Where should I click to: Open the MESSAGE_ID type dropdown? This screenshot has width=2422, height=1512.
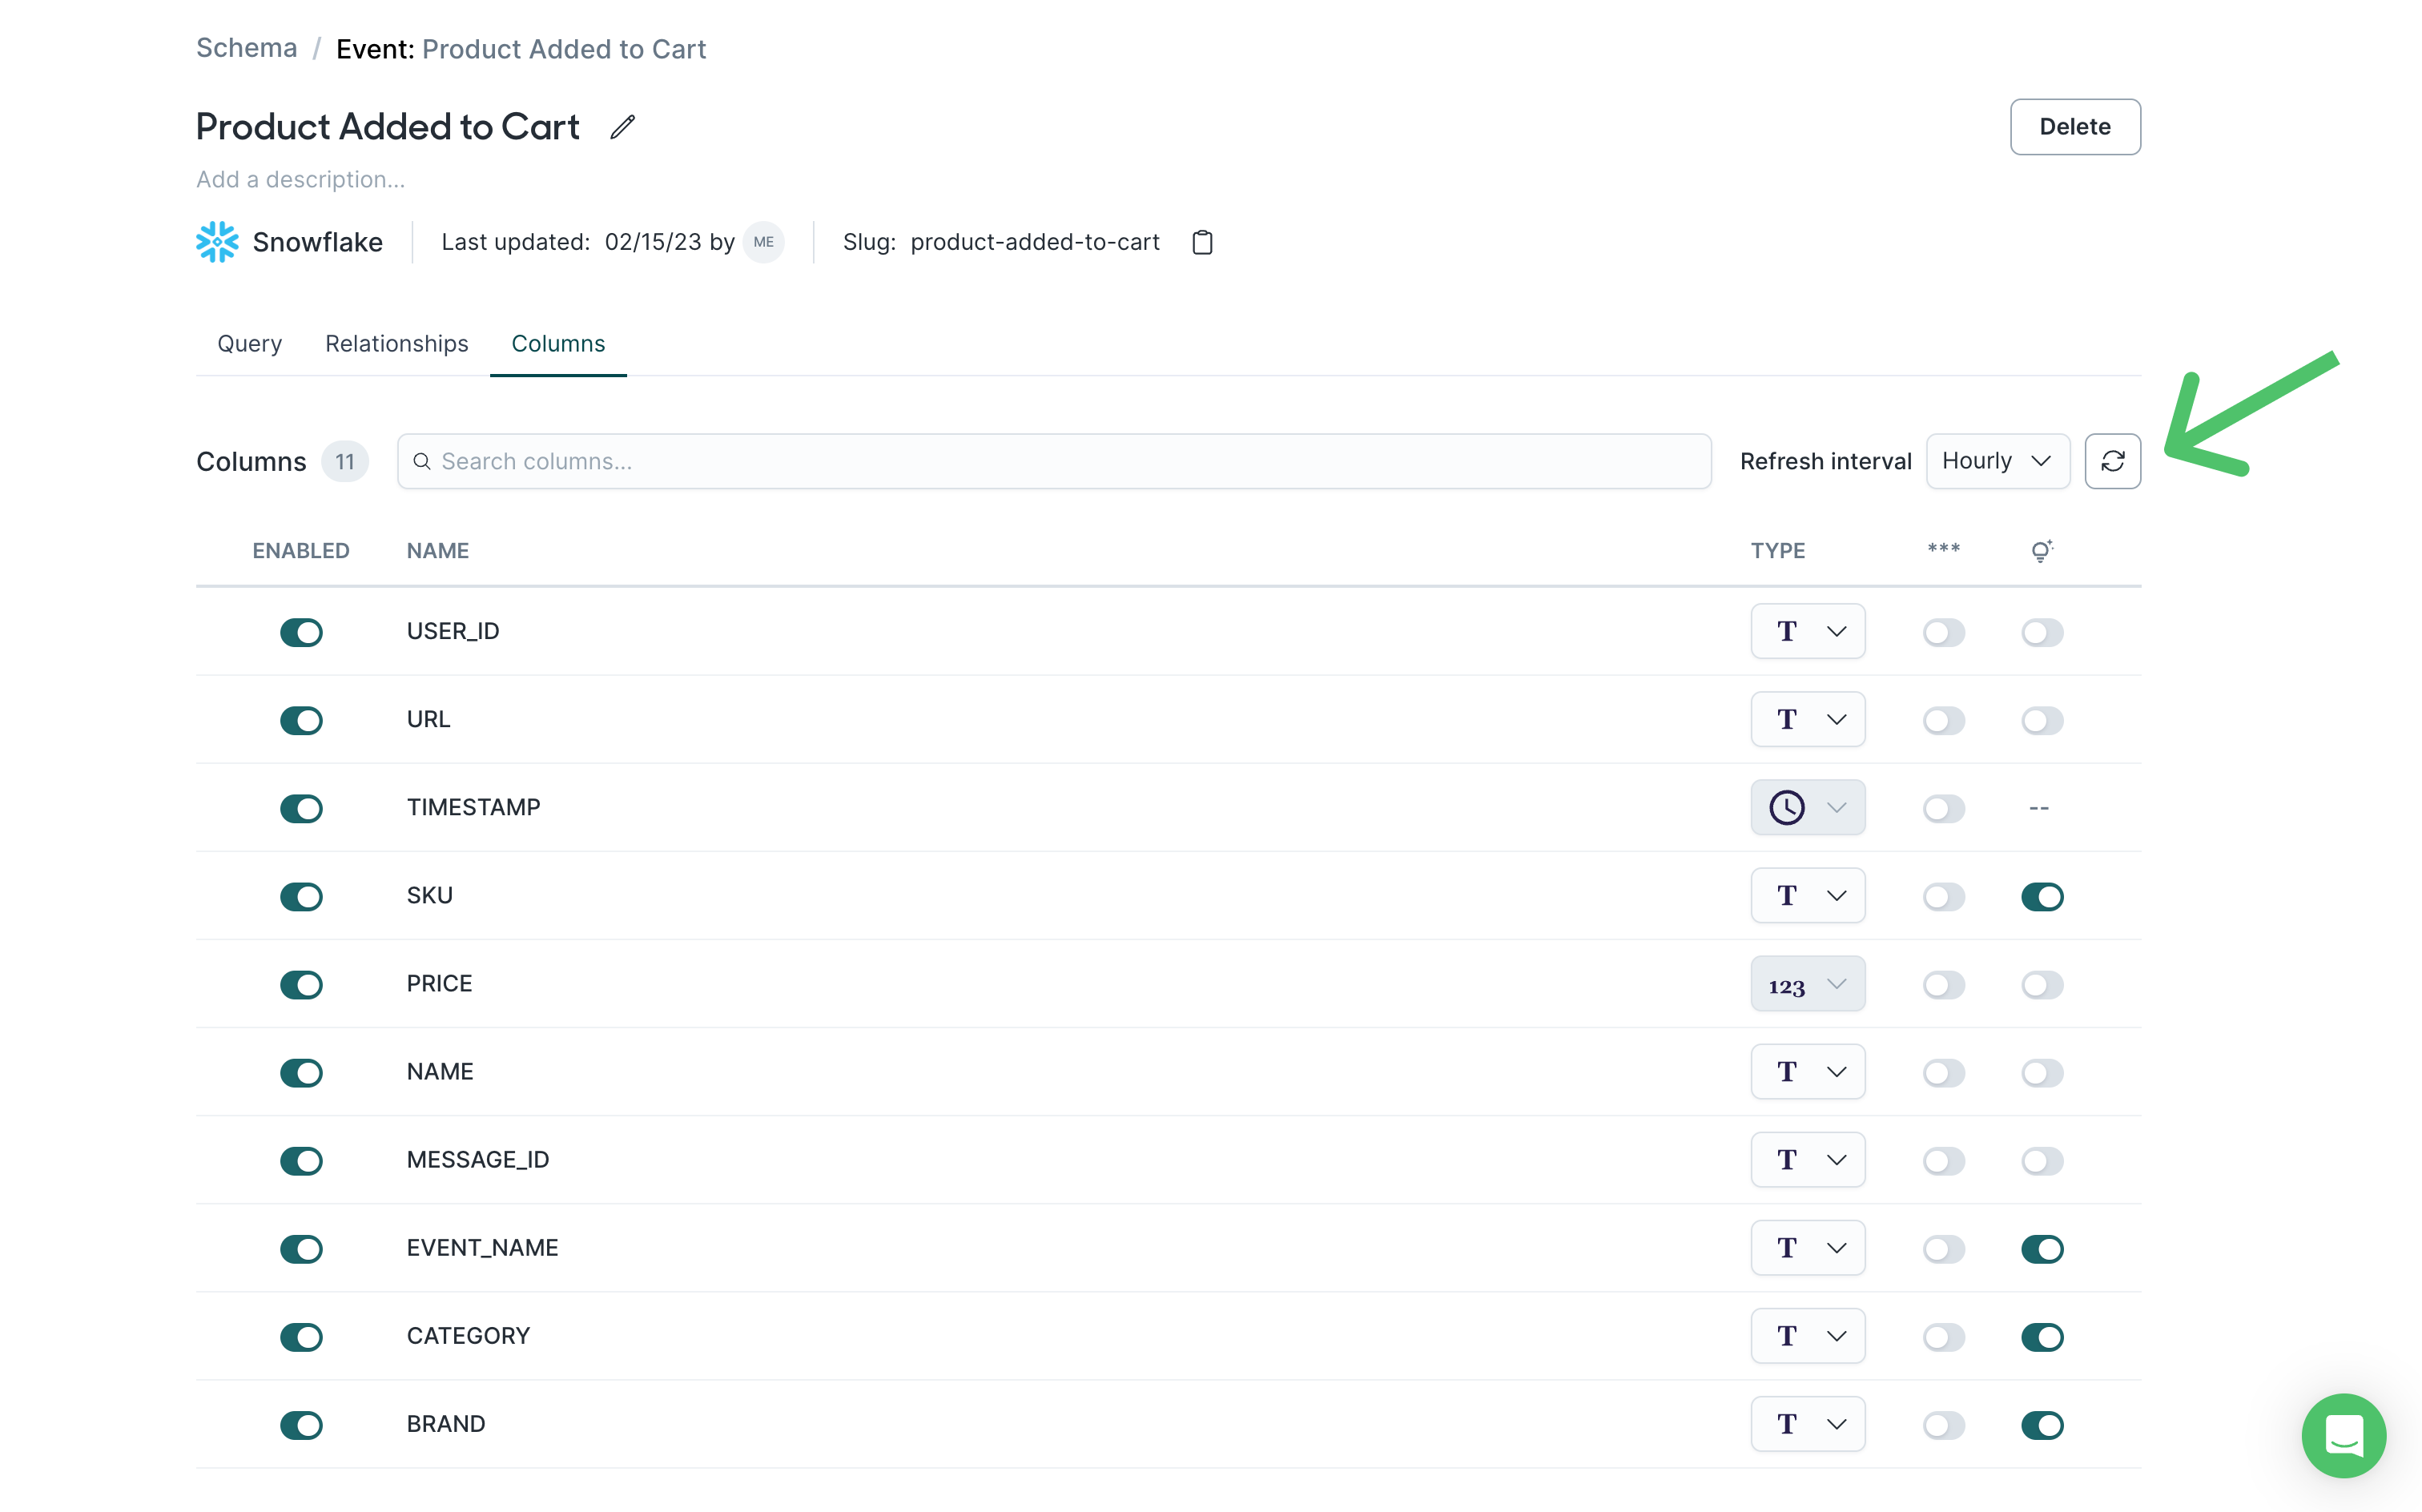tap(1807, 1159)
